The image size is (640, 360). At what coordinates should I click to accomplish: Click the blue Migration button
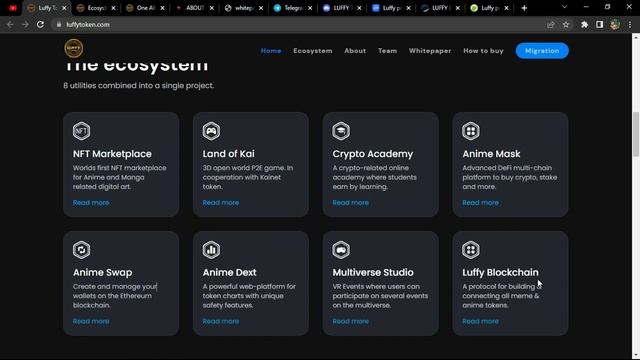[x=542, y=51]
